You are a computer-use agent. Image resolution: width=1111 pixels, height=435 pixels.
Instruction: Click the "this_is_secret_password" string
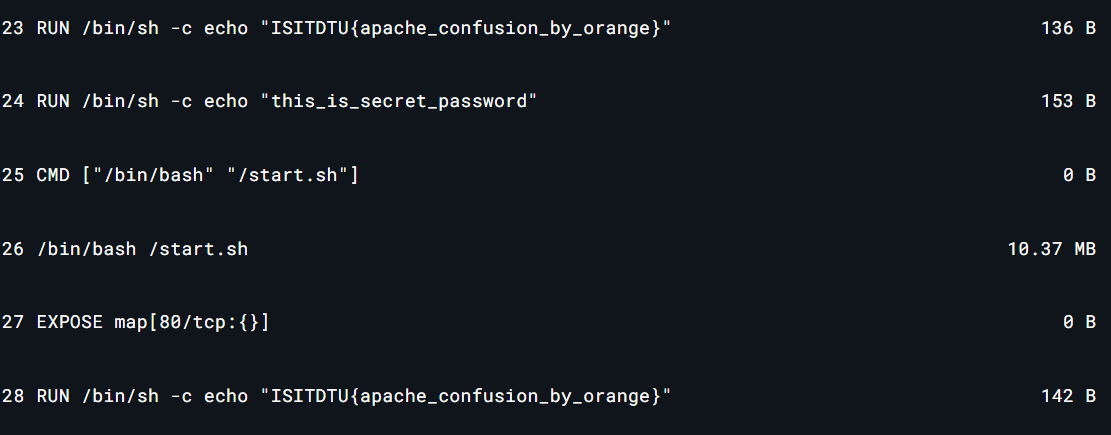point(399,101)
